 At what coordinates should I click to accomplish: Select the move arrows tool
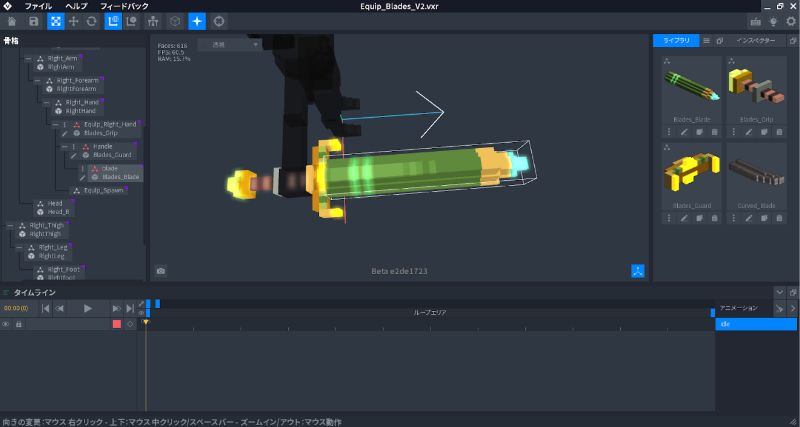pyautogui.click(x=73, y=21)
